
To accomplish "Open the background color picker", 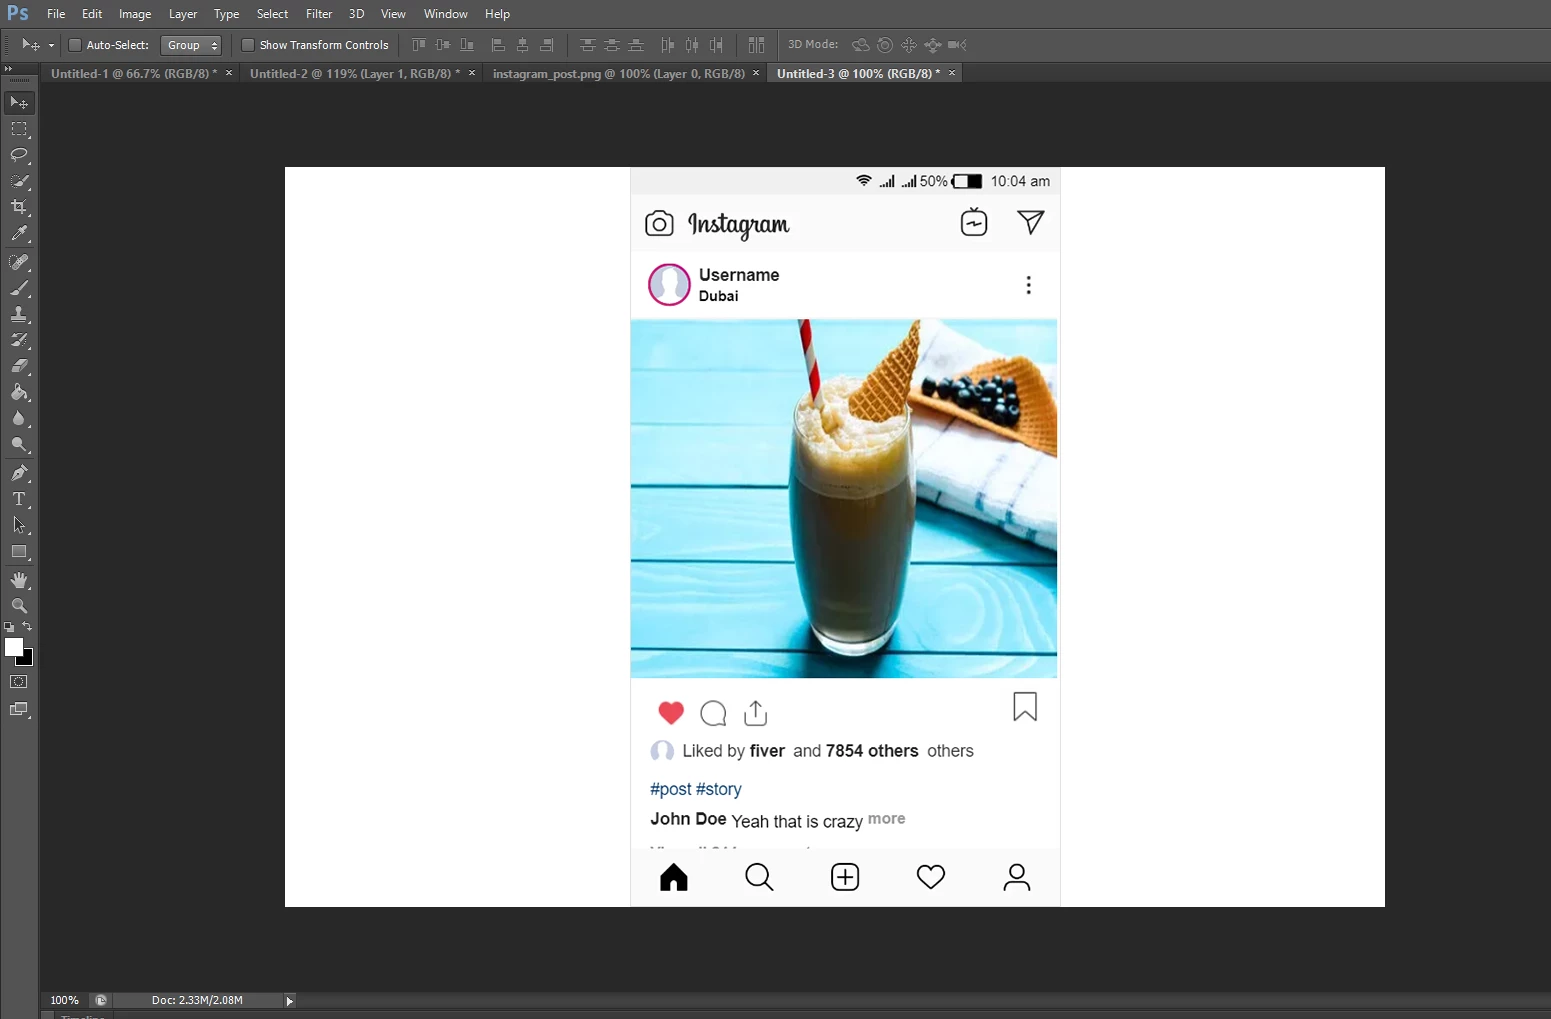I will tap(29, 660).
